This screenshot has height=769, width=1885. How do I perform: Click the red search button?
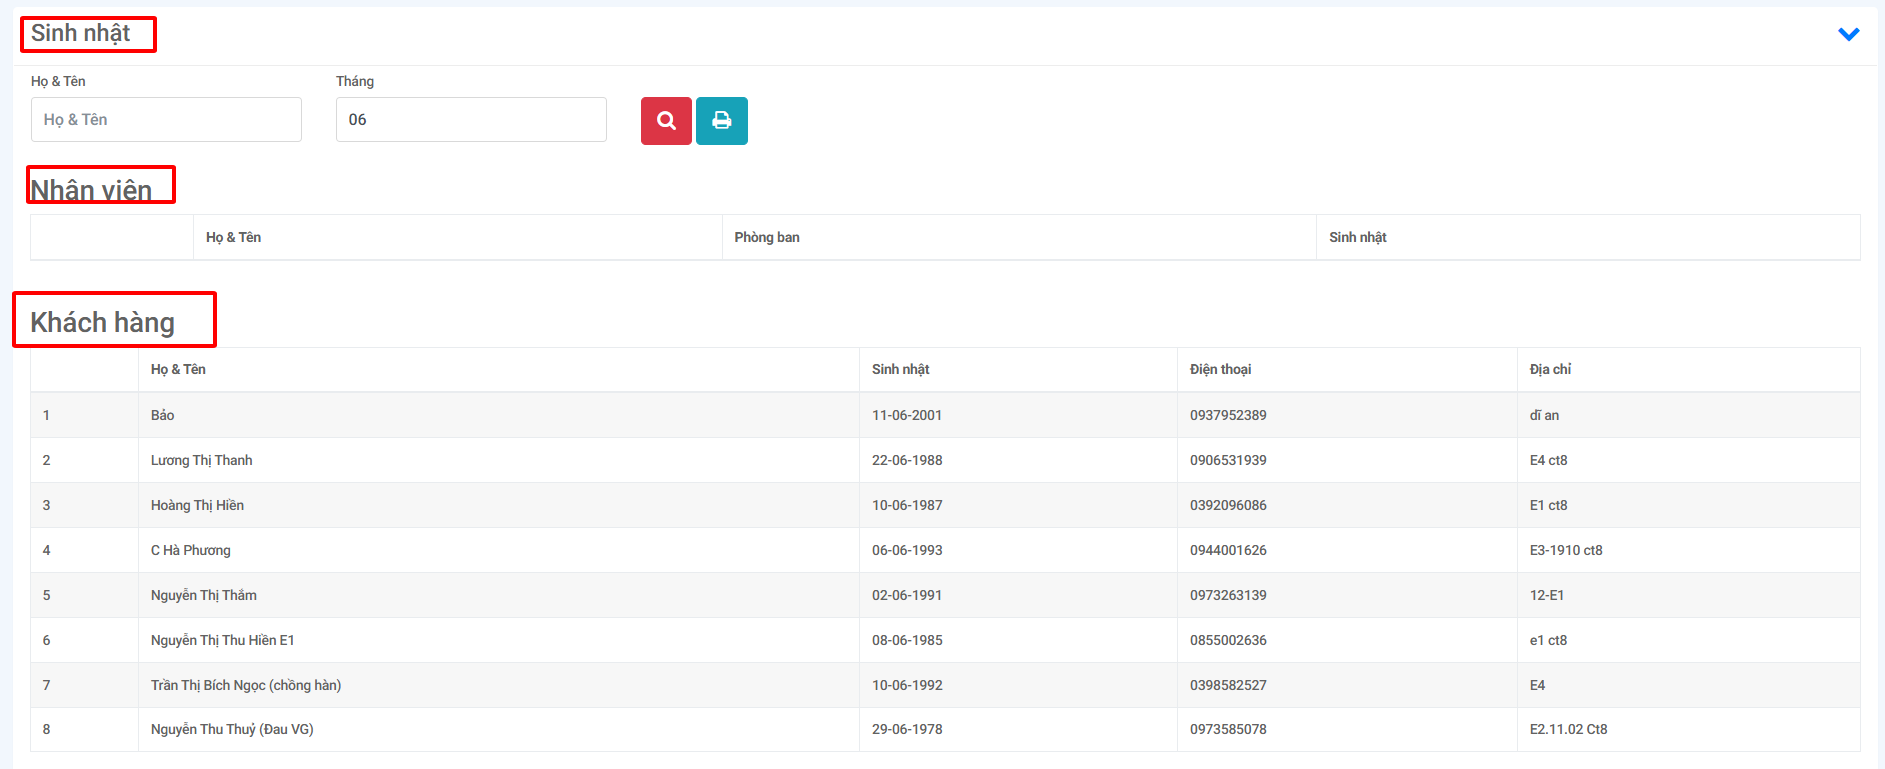[x=666, y=121]
